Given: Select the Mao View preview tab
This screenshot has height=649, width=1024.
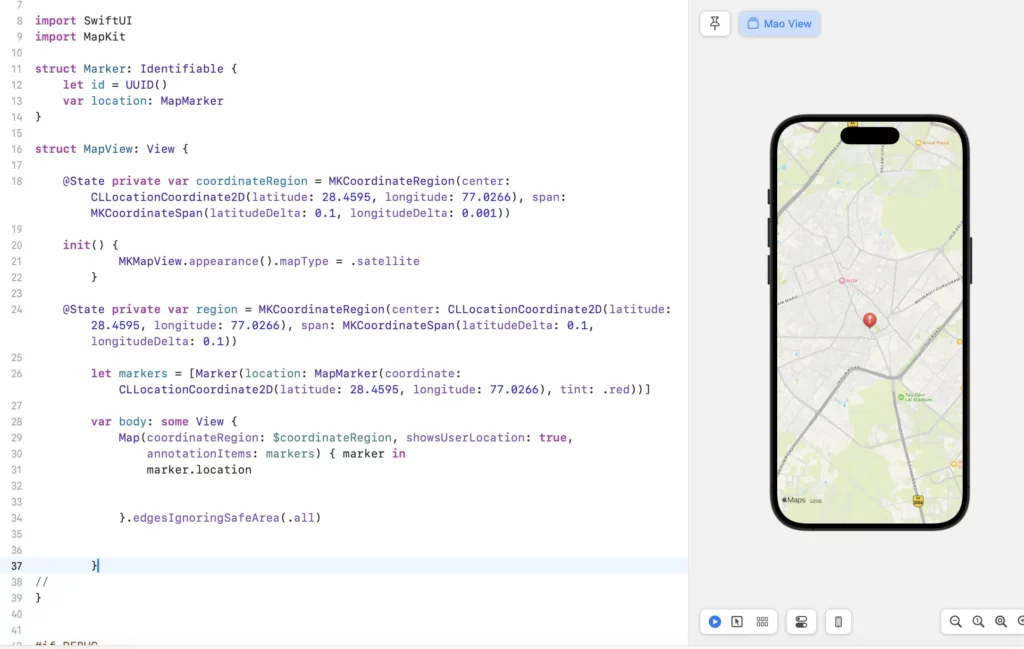Looking at the screenshot, I should 779,24.
